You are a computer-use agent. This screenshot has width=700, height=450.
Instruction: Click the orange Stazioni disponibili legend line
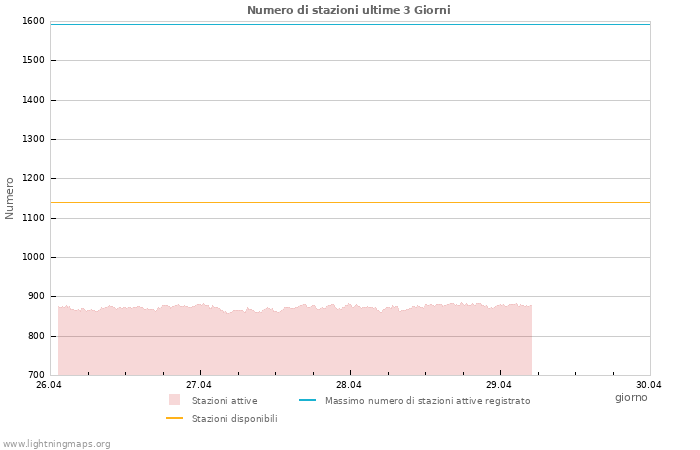coord(174,418)
